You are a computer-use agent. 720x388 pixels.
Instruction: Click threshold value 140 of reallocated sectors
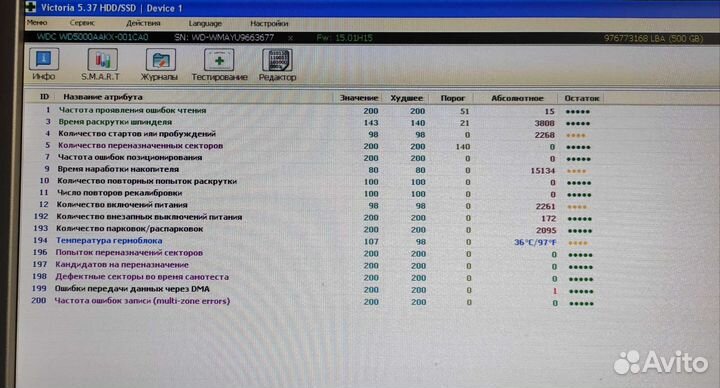[x=462, y=146]
